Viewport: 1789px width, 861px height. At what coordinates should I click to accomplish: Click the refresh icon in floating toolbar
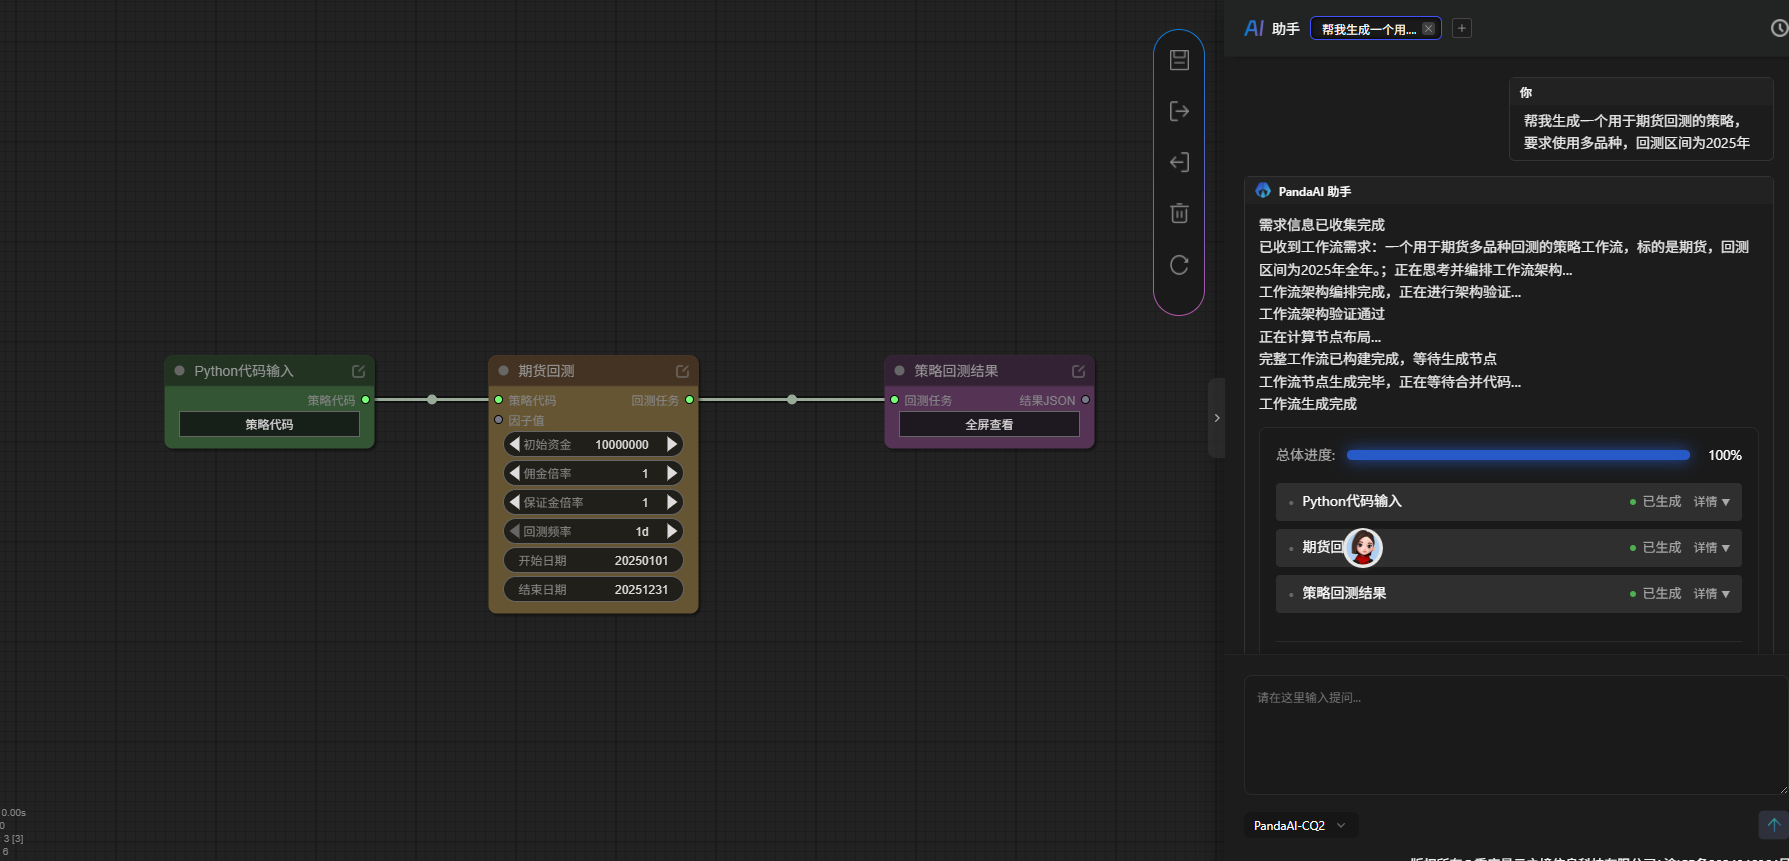coord(1179,265)
